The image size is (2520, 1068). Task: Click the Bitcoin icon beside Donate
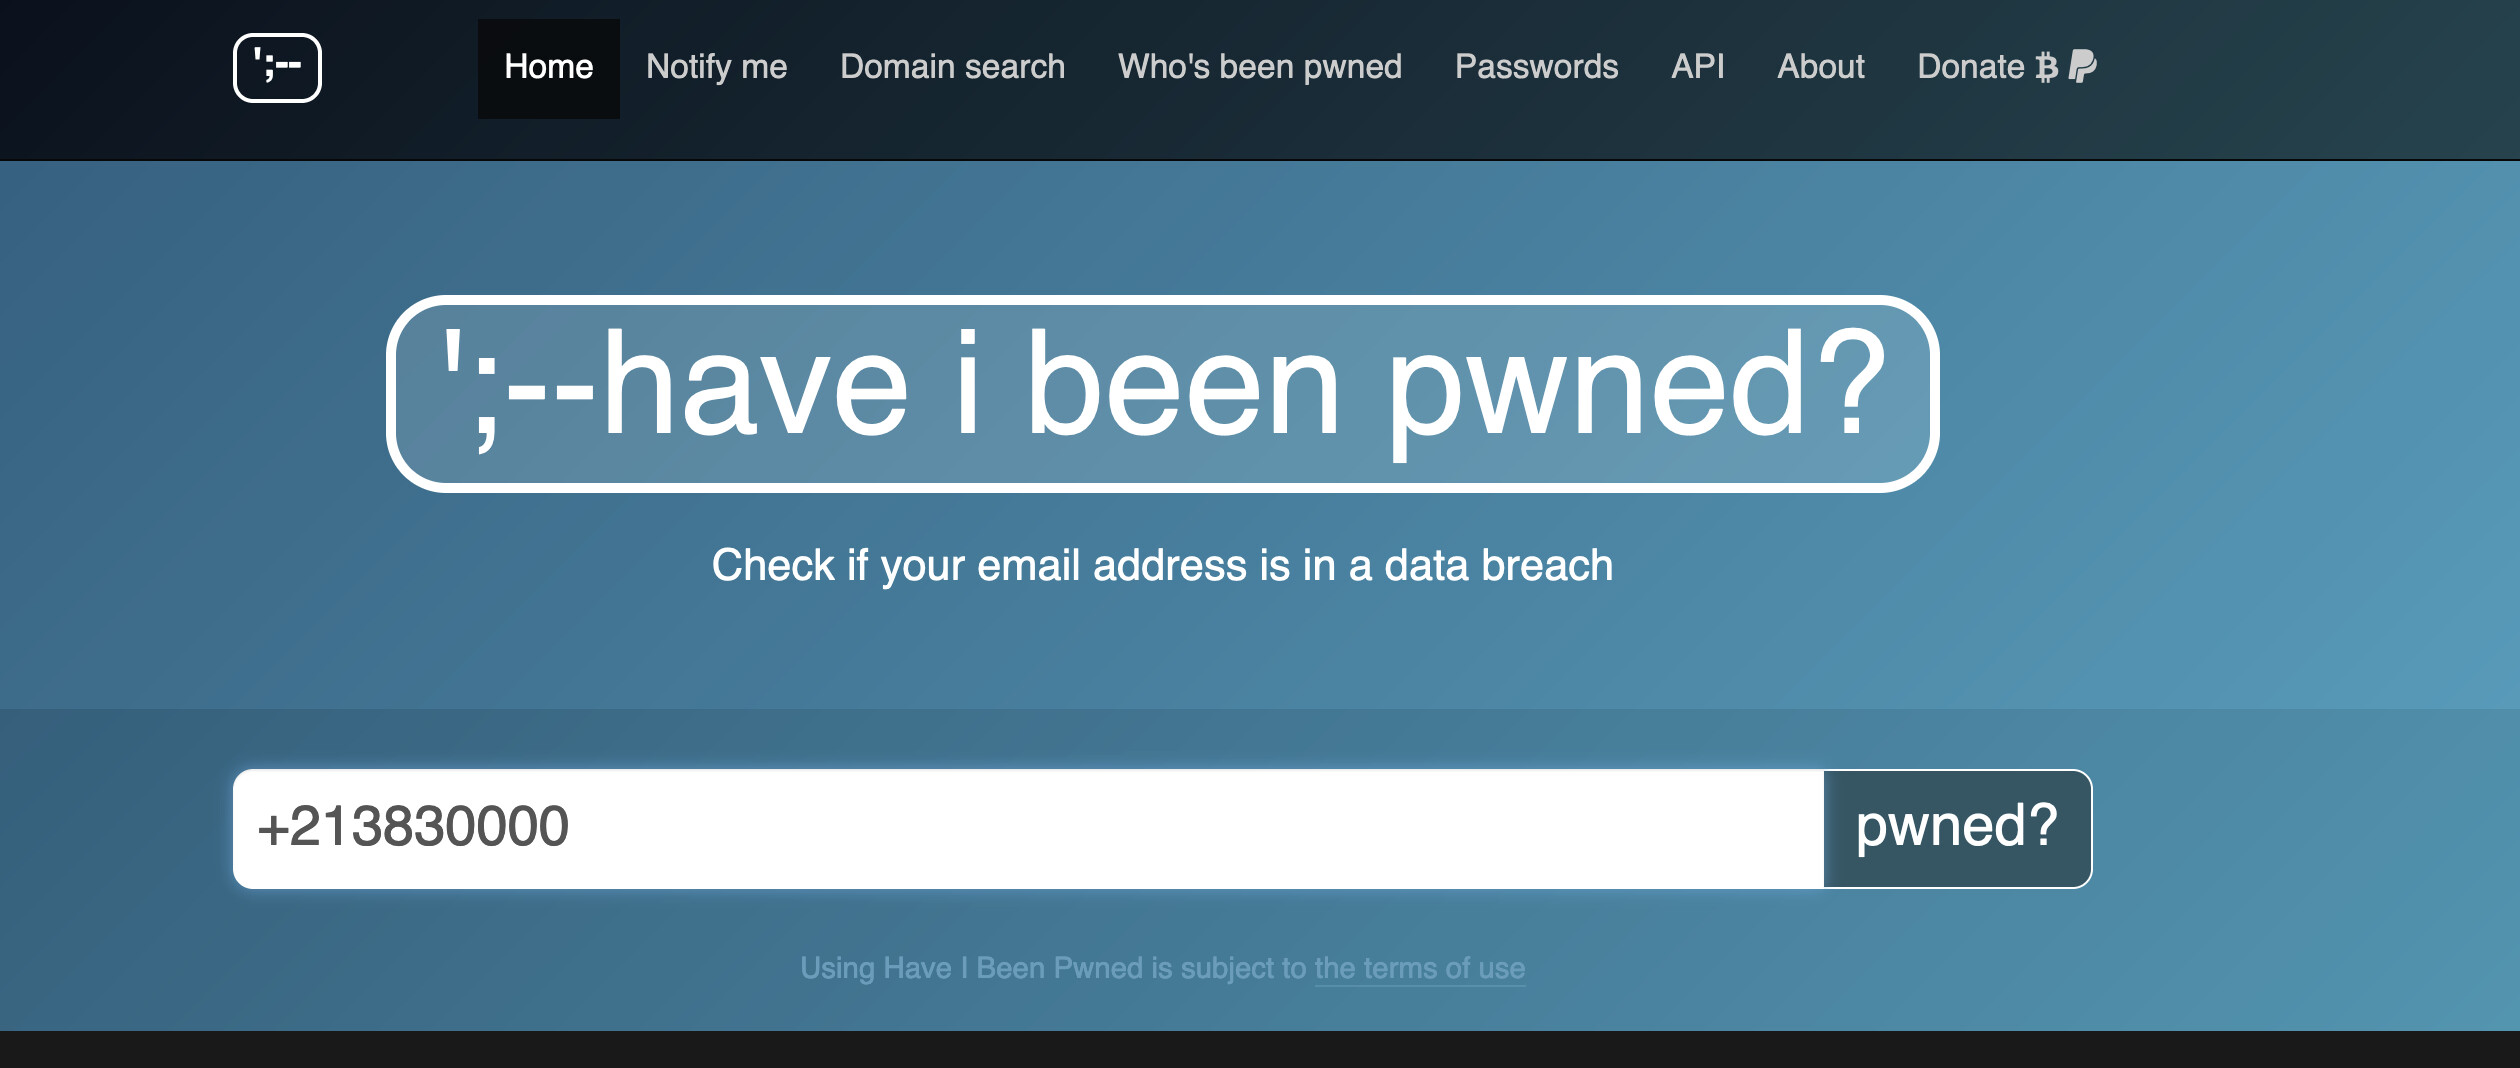(2047, 67)
